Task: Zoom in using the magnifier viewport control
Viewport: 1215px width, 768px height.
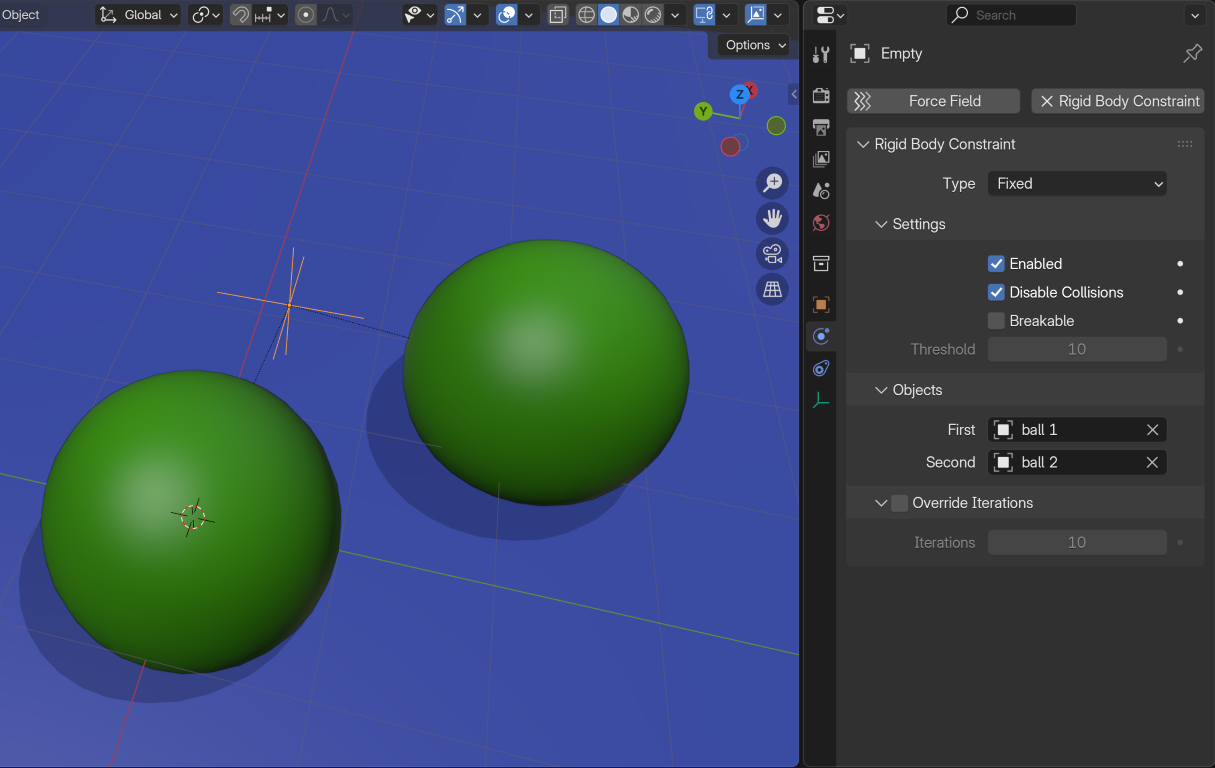Action: 772,182
